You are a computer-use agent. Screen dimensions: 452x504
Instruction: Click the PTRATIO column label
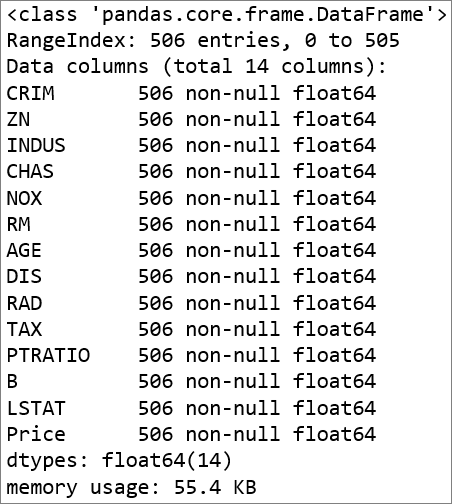click(x=48, y=355)
